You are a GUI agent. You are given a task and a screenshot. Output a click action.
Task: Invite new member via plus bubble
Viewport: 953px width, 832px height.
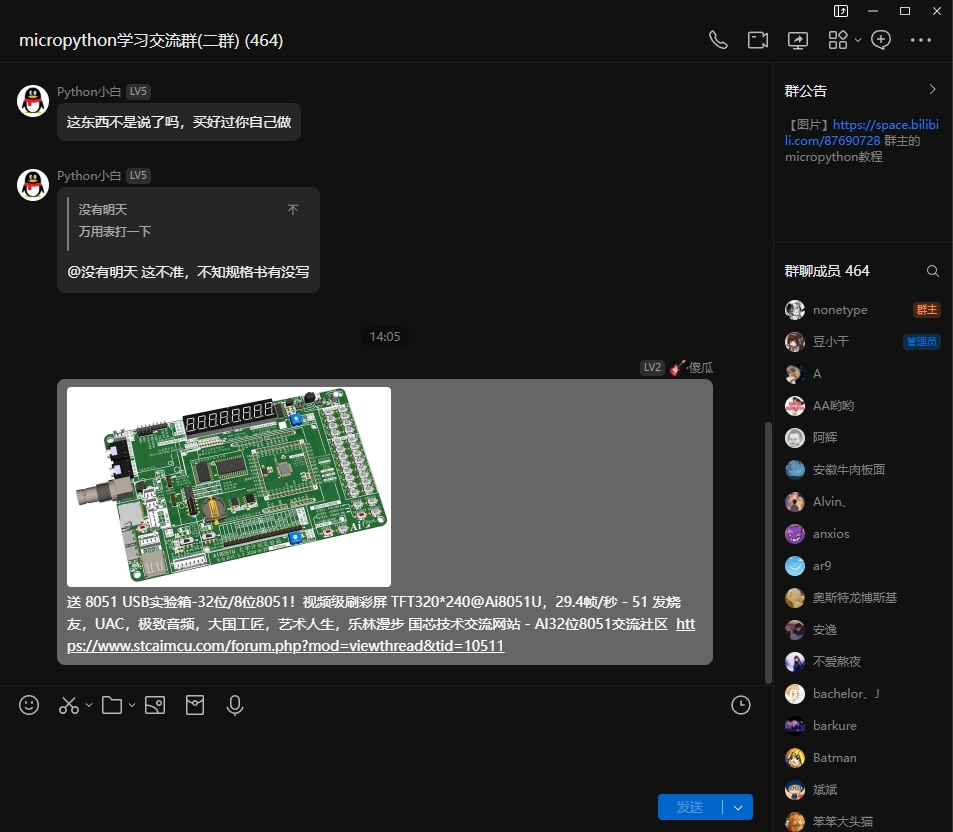pyautogui.click(x=881, y=40)
